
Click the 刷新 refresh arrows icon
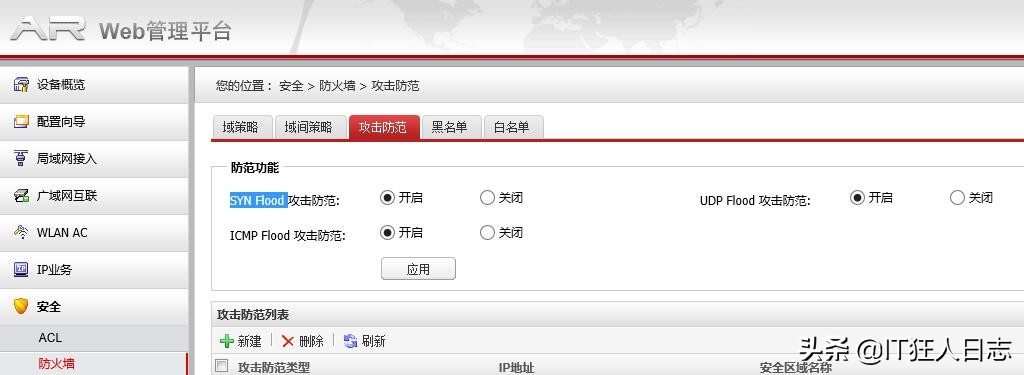point(351,340)
